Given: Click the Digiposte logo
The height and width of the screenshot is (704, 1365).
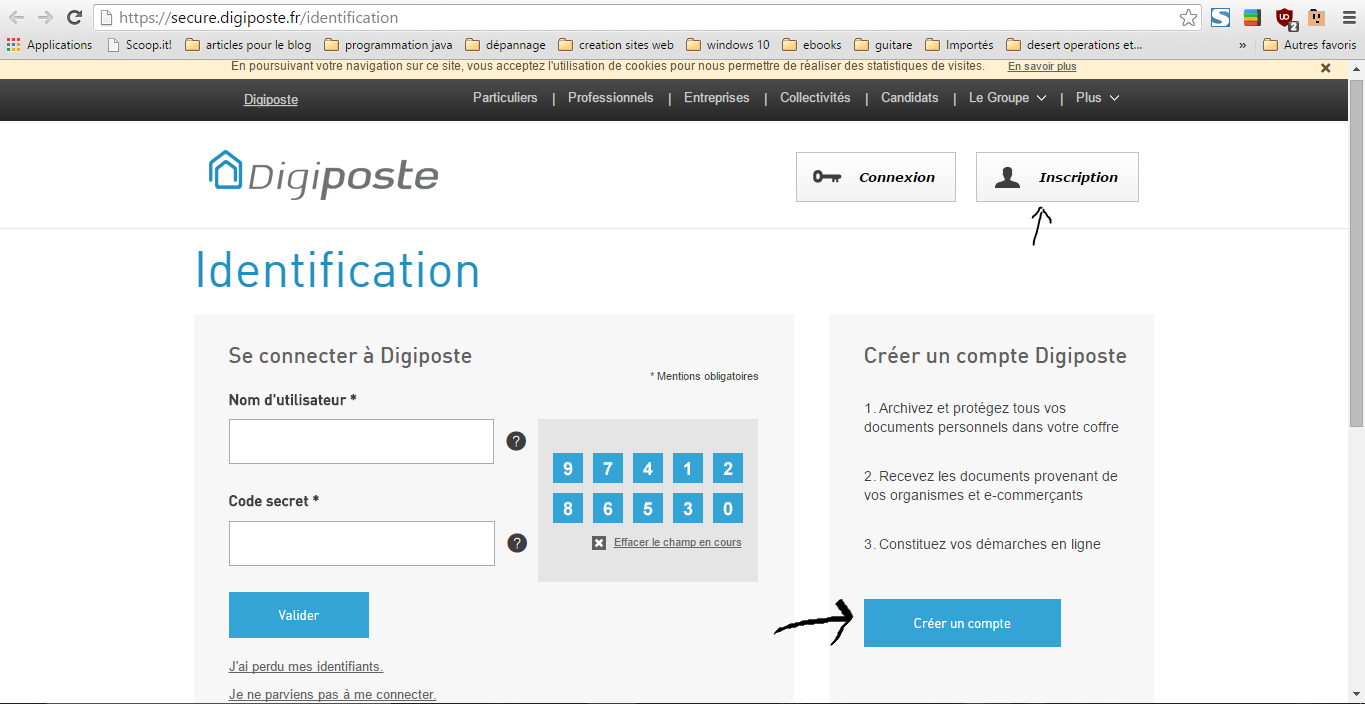Looking at the screenshot, I should pos(323,175).
